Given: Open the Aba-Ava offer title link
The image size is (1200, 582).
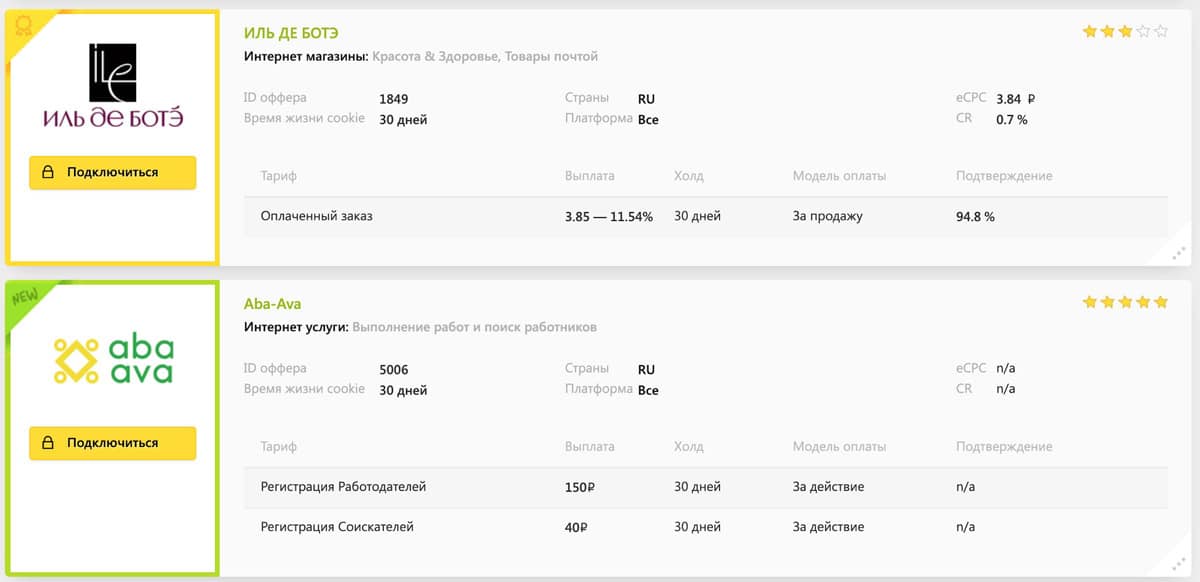Looking at the screenshot, I should [272, 303].
